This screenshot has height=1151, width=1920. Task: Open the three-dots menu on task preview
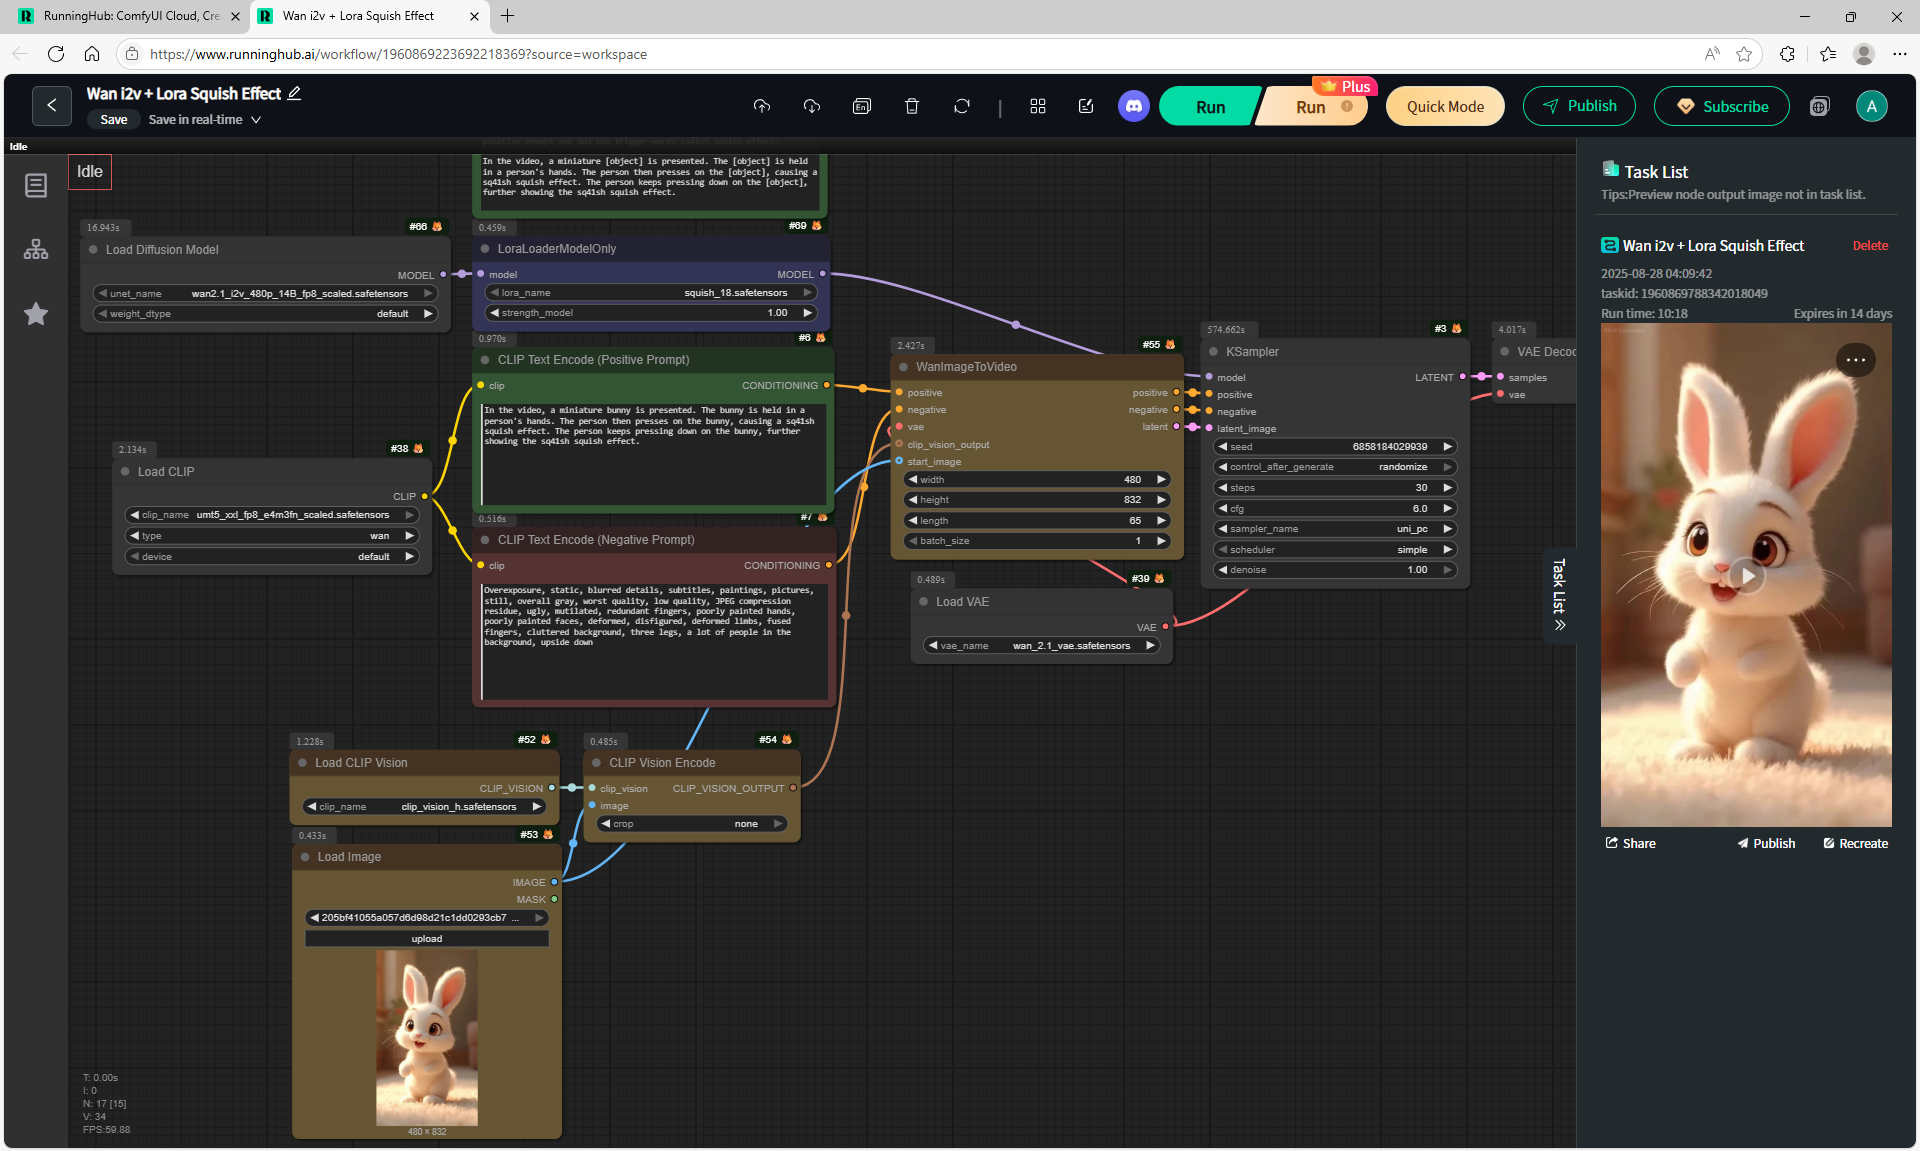[1855, 360]
